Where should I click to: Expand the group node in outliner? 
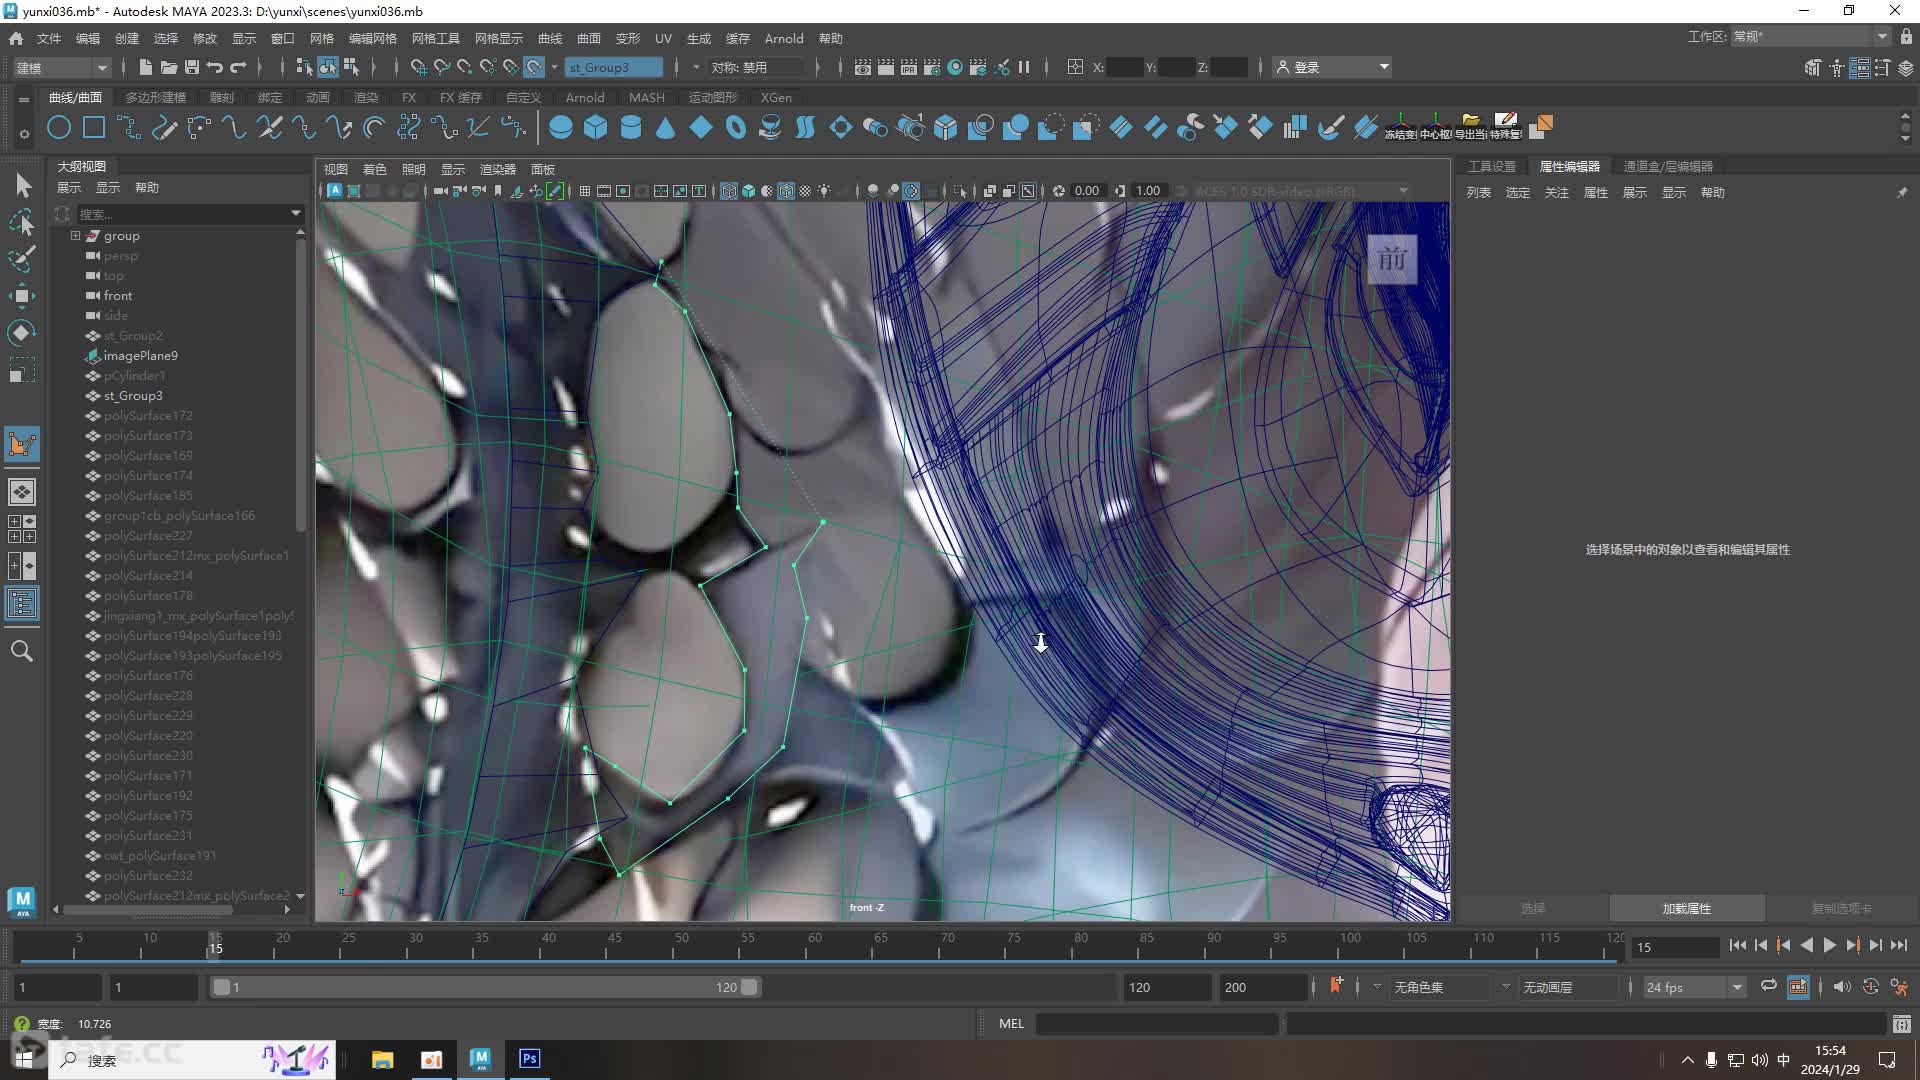(75, 236)
